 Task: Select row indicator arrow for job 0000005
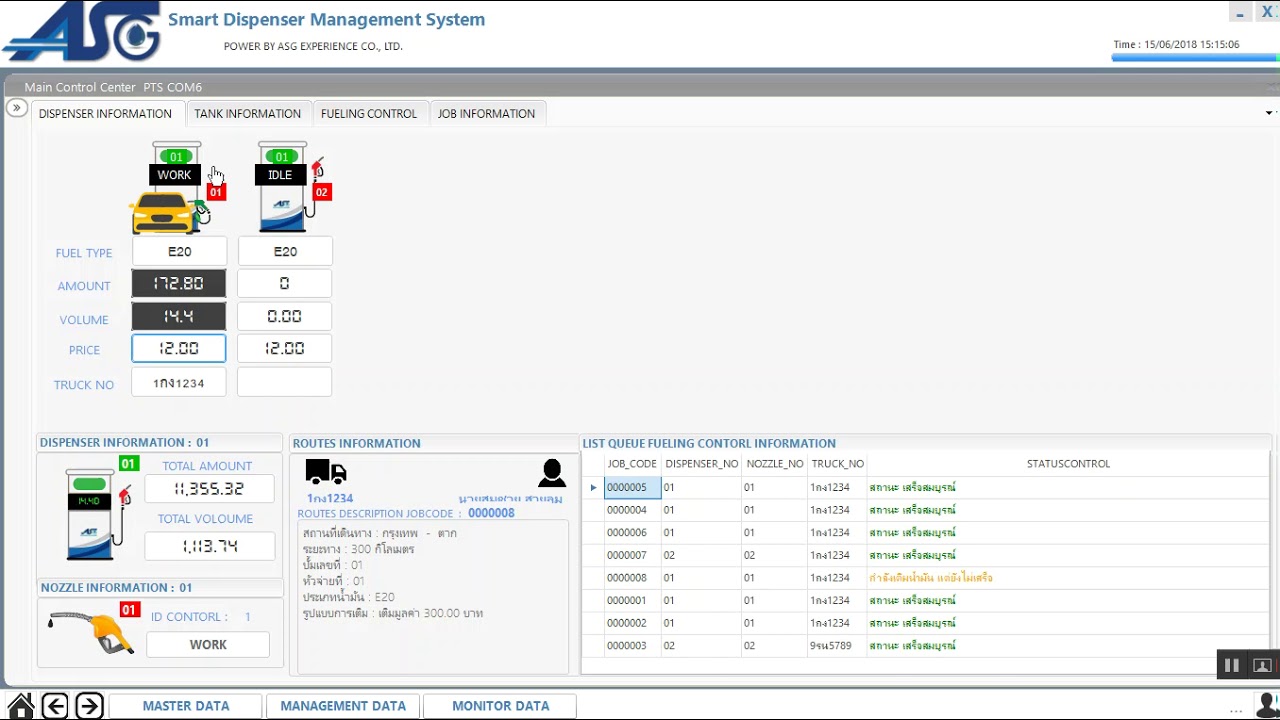pos(593,488)
